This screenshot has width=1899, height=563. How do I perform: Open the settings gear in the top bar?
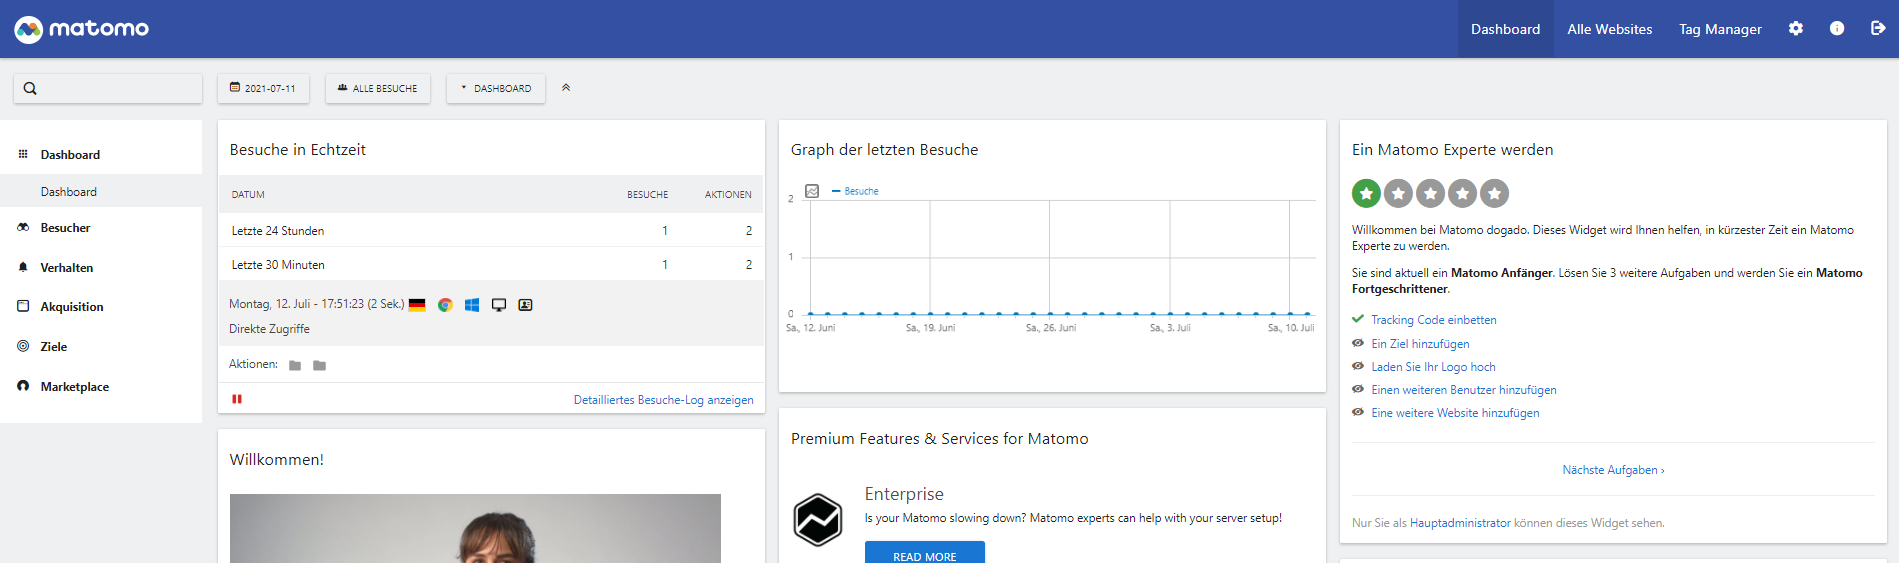(x=1796, y=29)
